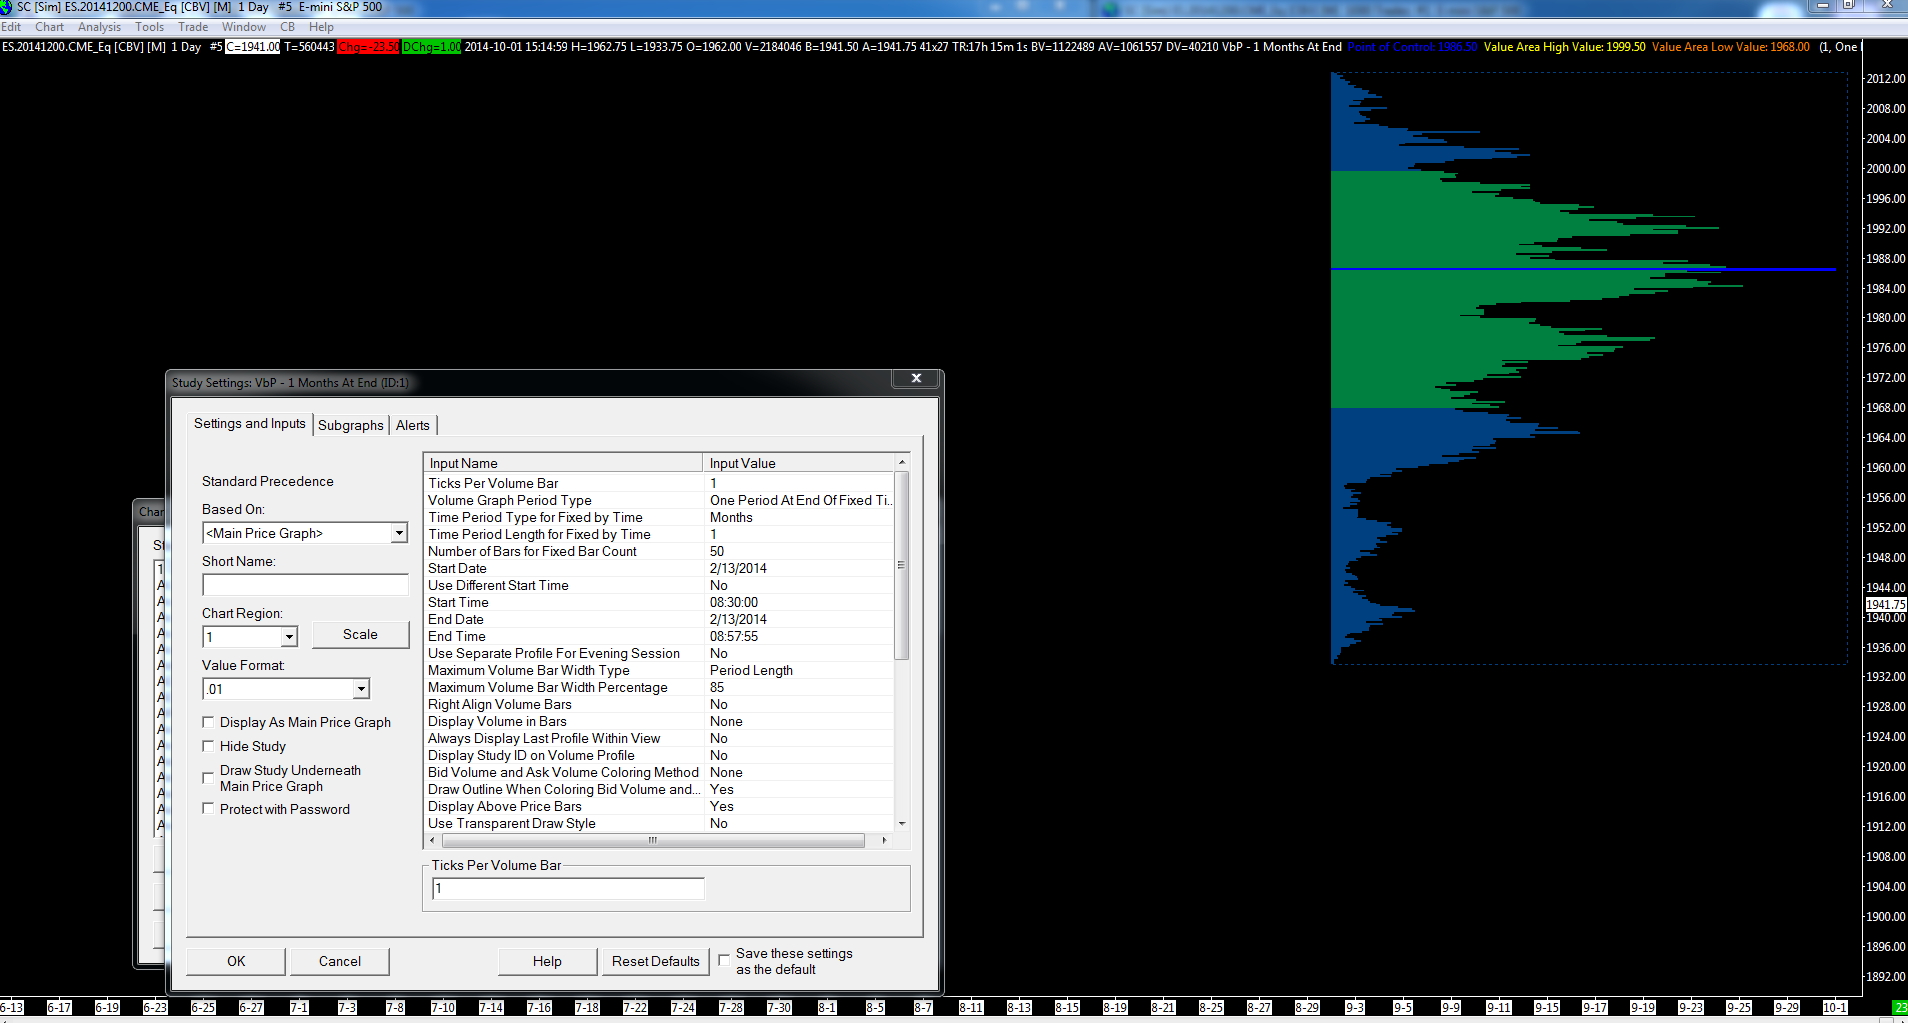Open the Tools menu
Viewport: 1908px width, 1023px height.
(149, 27)
